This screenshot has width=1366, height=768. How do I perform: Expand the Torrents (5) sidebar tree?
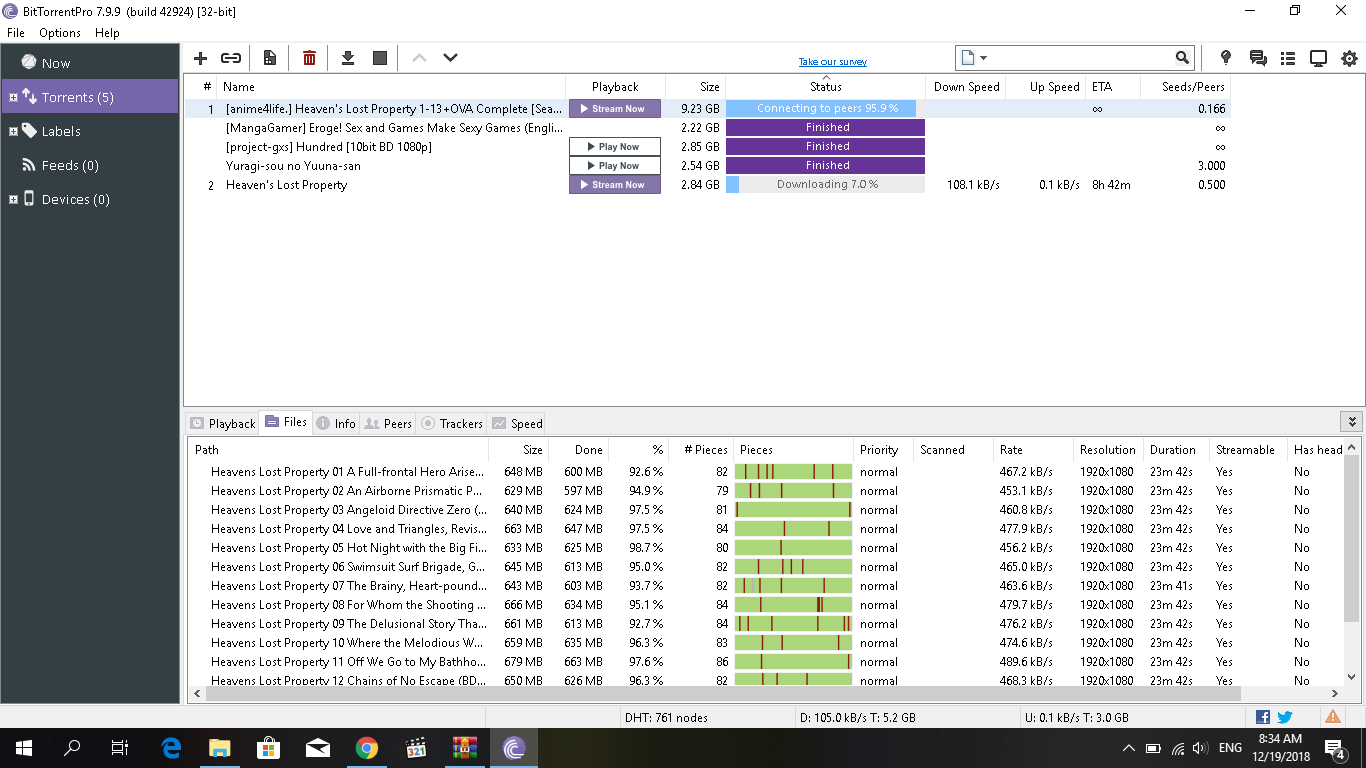pos(13,98)
